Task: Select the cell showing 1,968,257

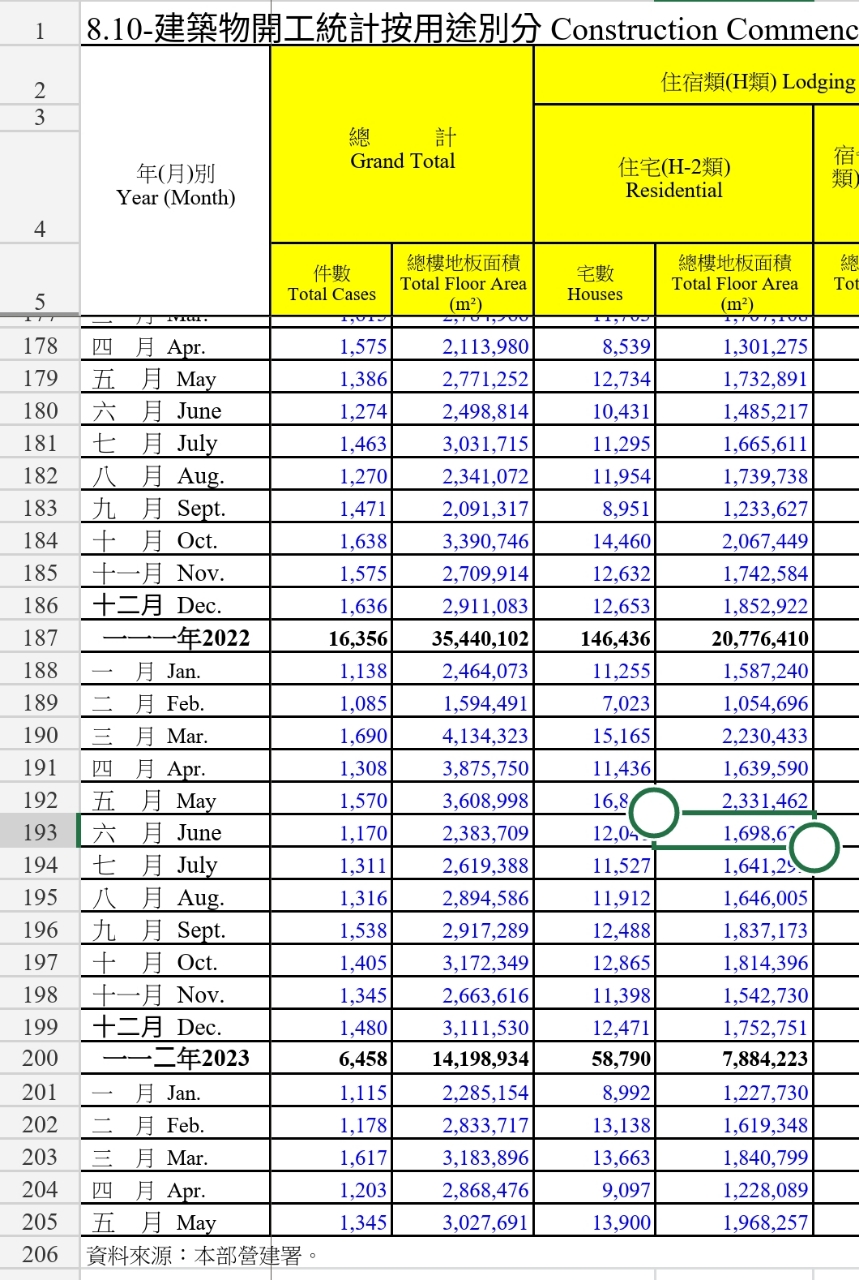Action: [735, 1222]
